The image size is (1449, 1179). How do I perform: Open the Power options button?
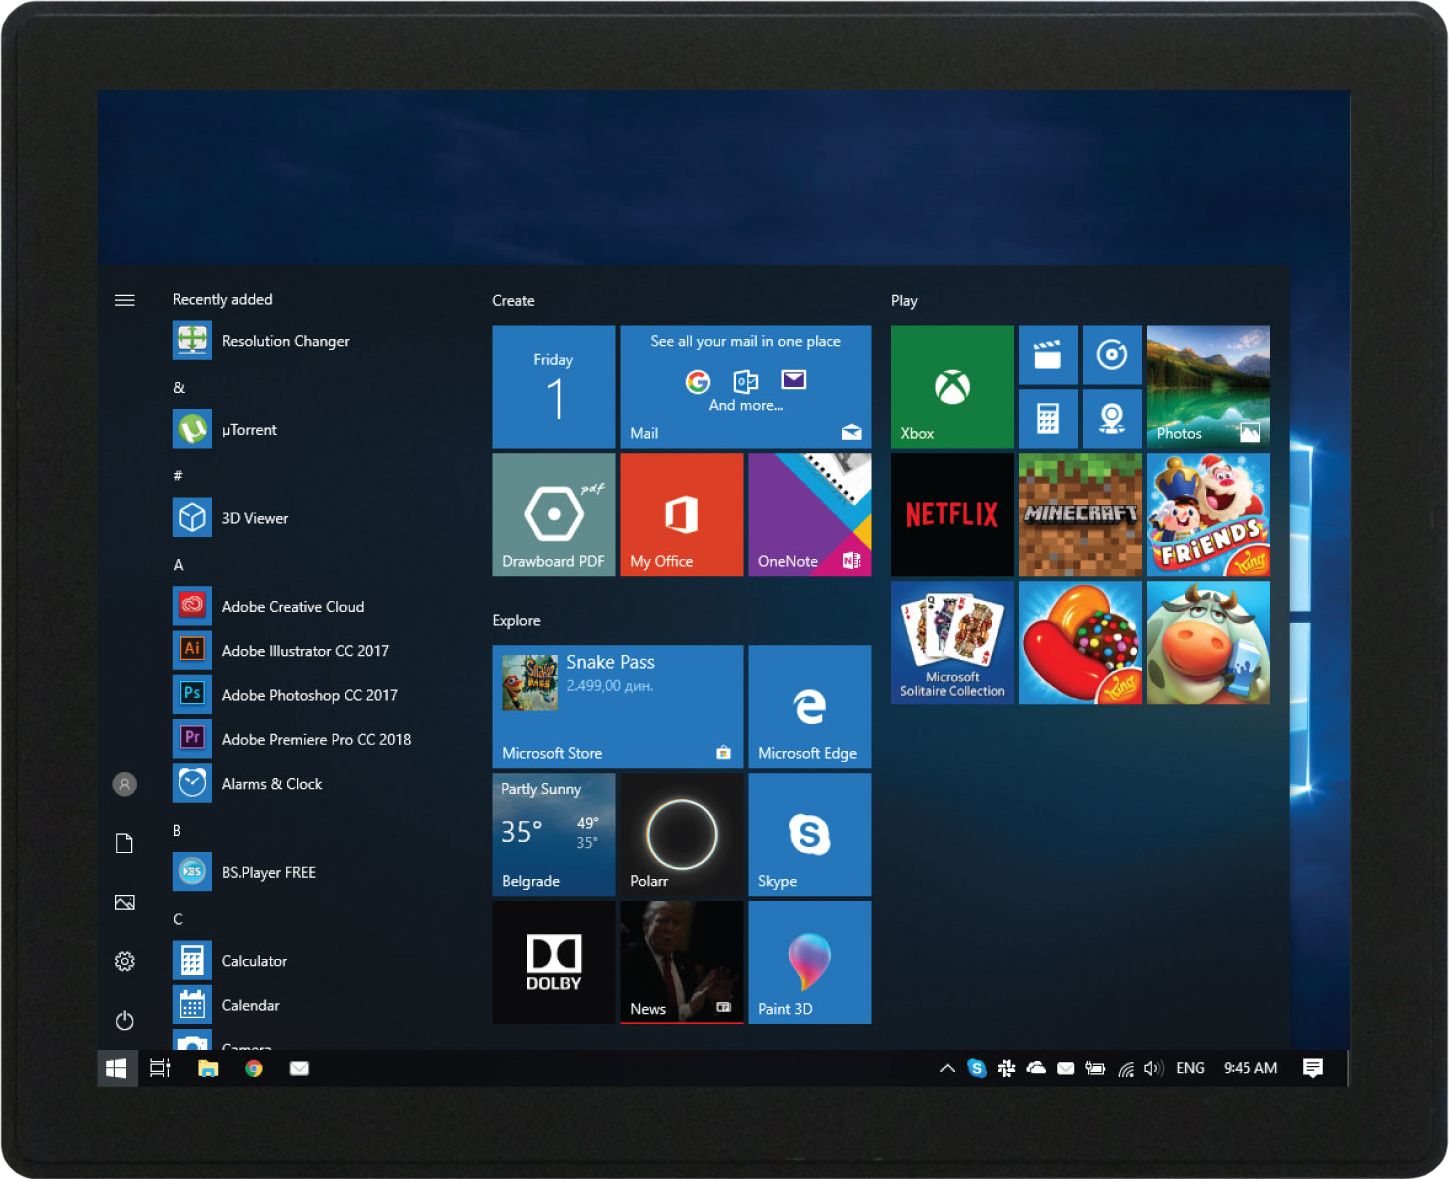125,1020
